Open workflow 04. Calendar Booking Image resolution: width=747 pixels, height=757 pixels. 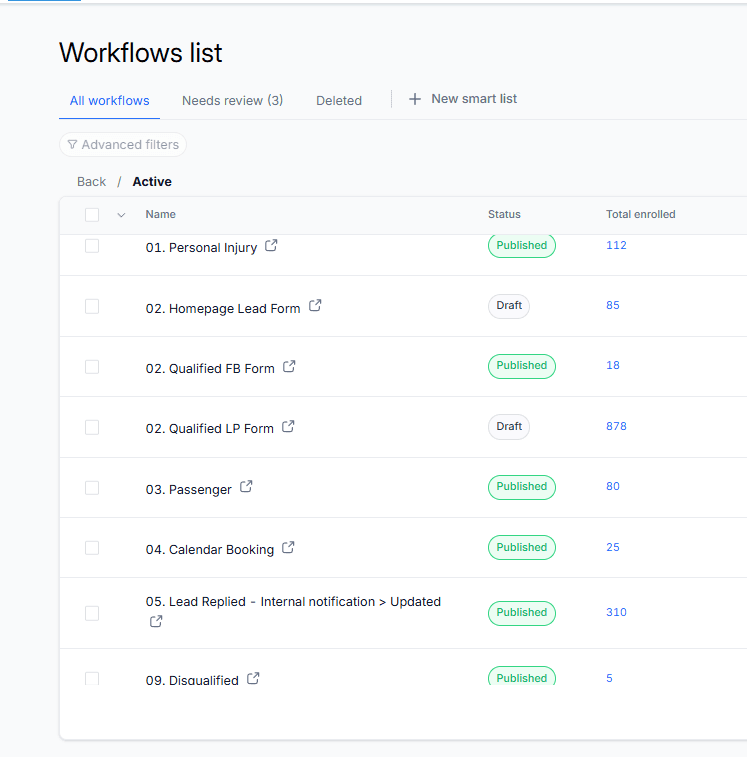tap(210, 550)
